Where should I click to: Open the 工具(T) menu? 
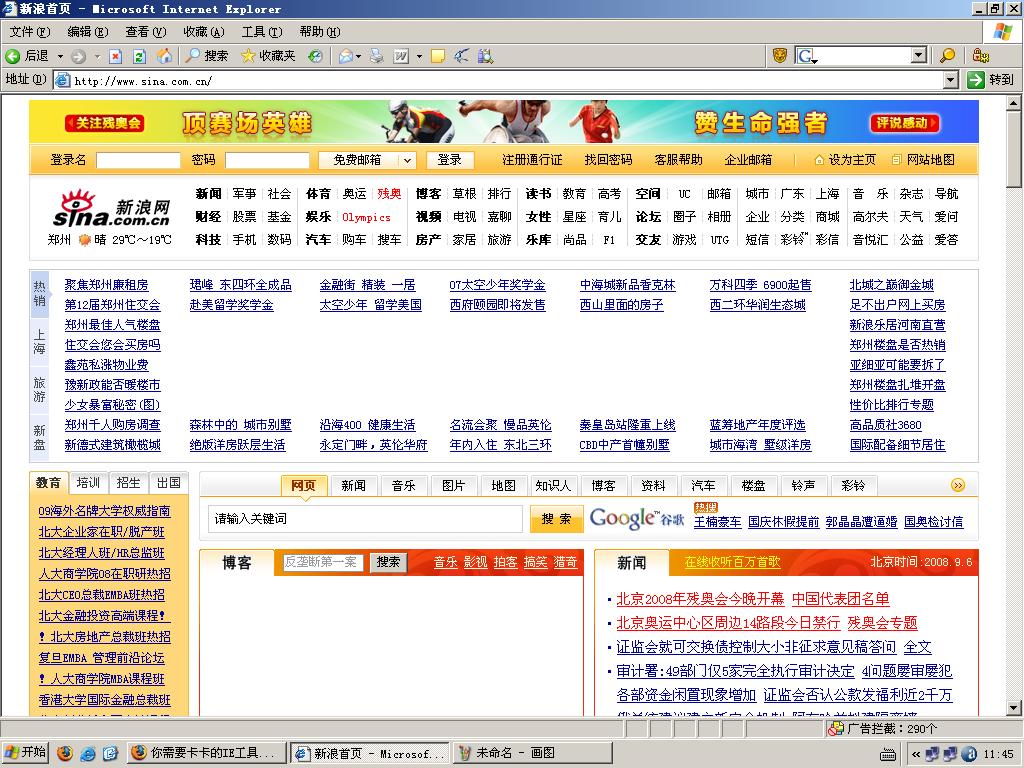pyautogui.click(x=262, y=31)
